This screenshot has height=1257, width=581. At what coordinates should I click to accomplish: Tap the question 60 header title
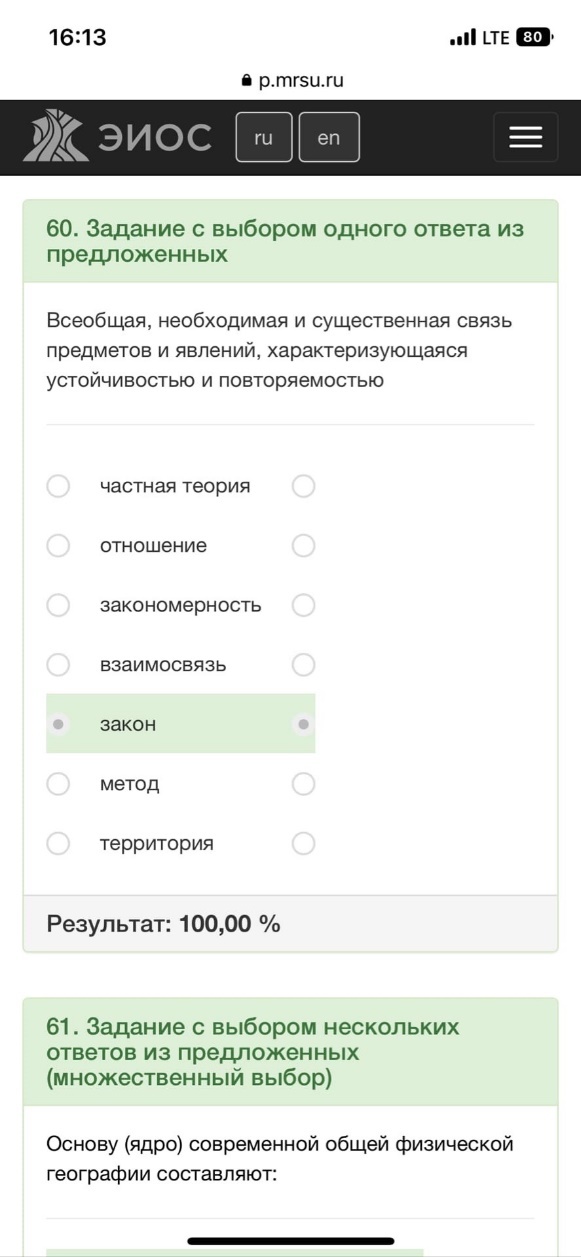285,242
